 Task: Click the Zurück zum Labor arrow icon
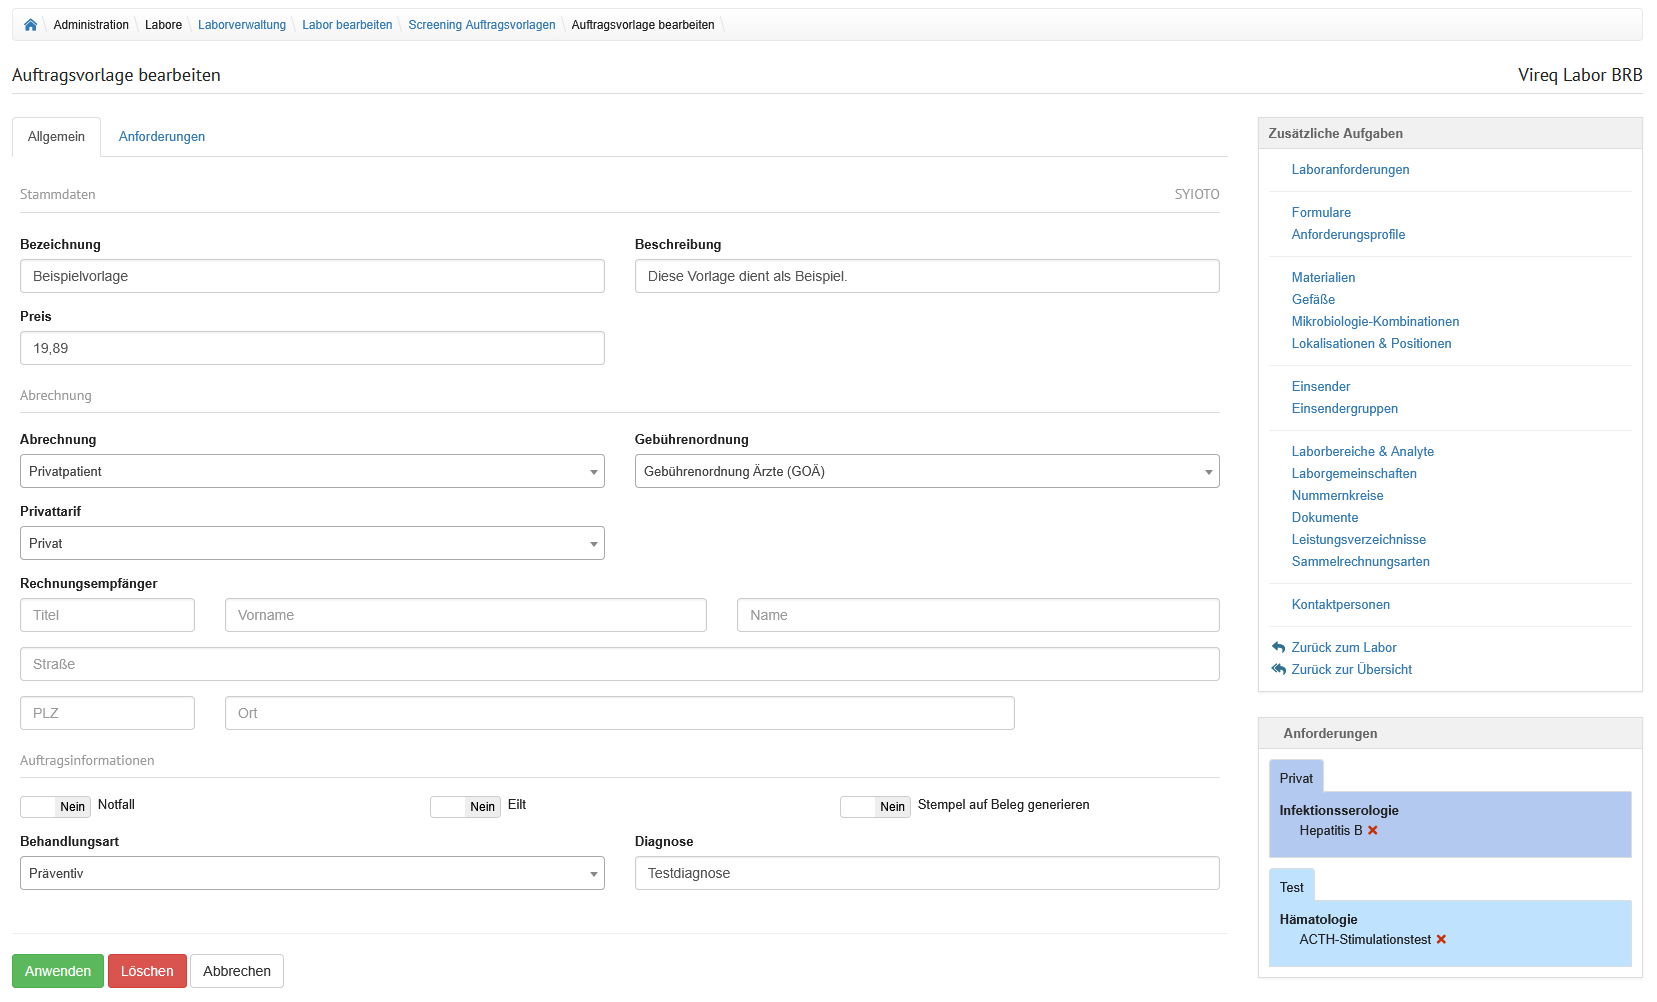[x=1278, y=648]
